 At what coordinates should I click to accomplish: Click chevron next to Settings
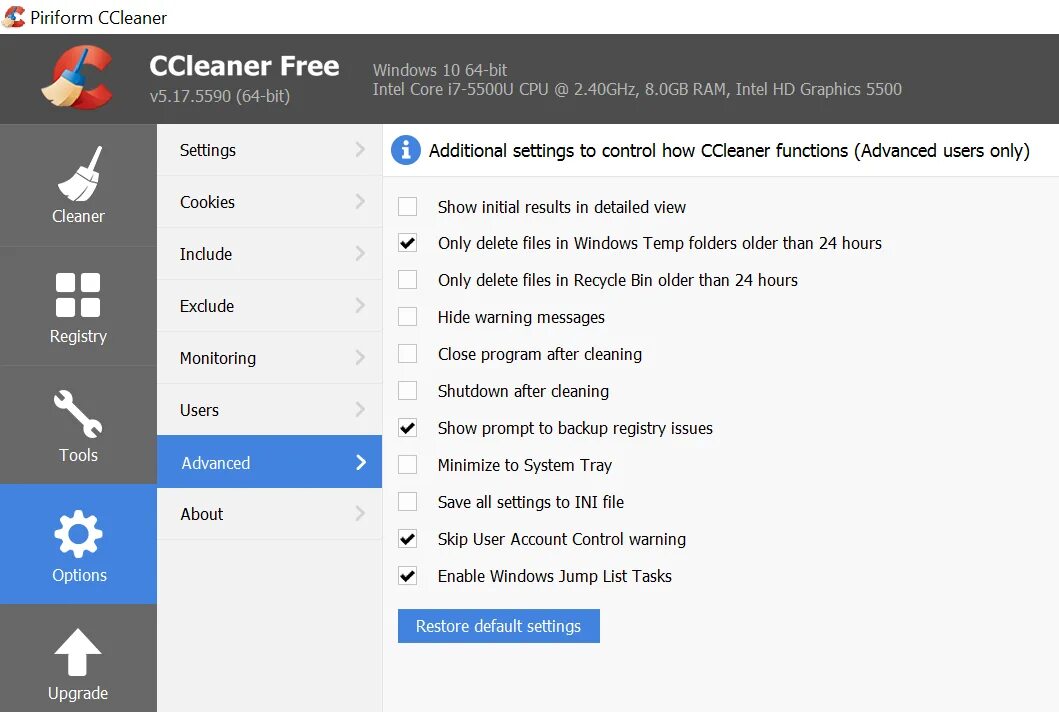360,149
